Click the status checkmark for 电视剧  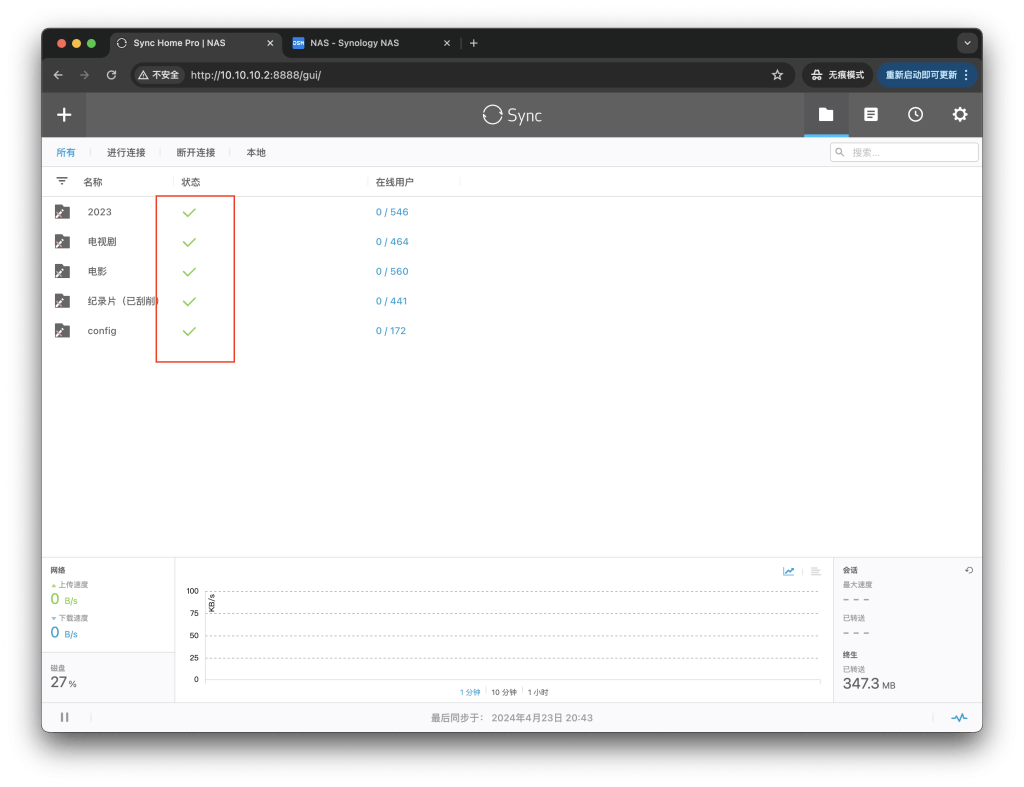pos(189,242)
